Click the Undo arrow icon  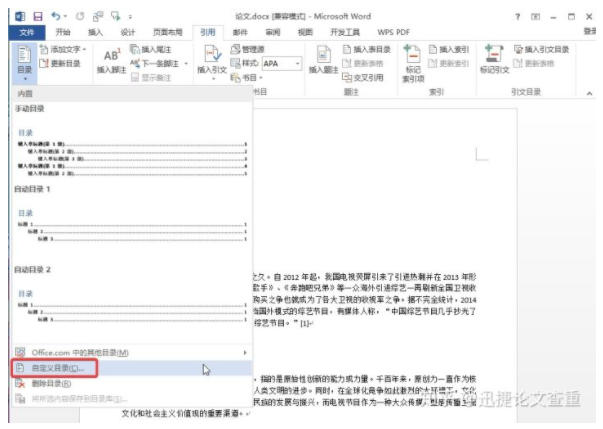[56, 16]
